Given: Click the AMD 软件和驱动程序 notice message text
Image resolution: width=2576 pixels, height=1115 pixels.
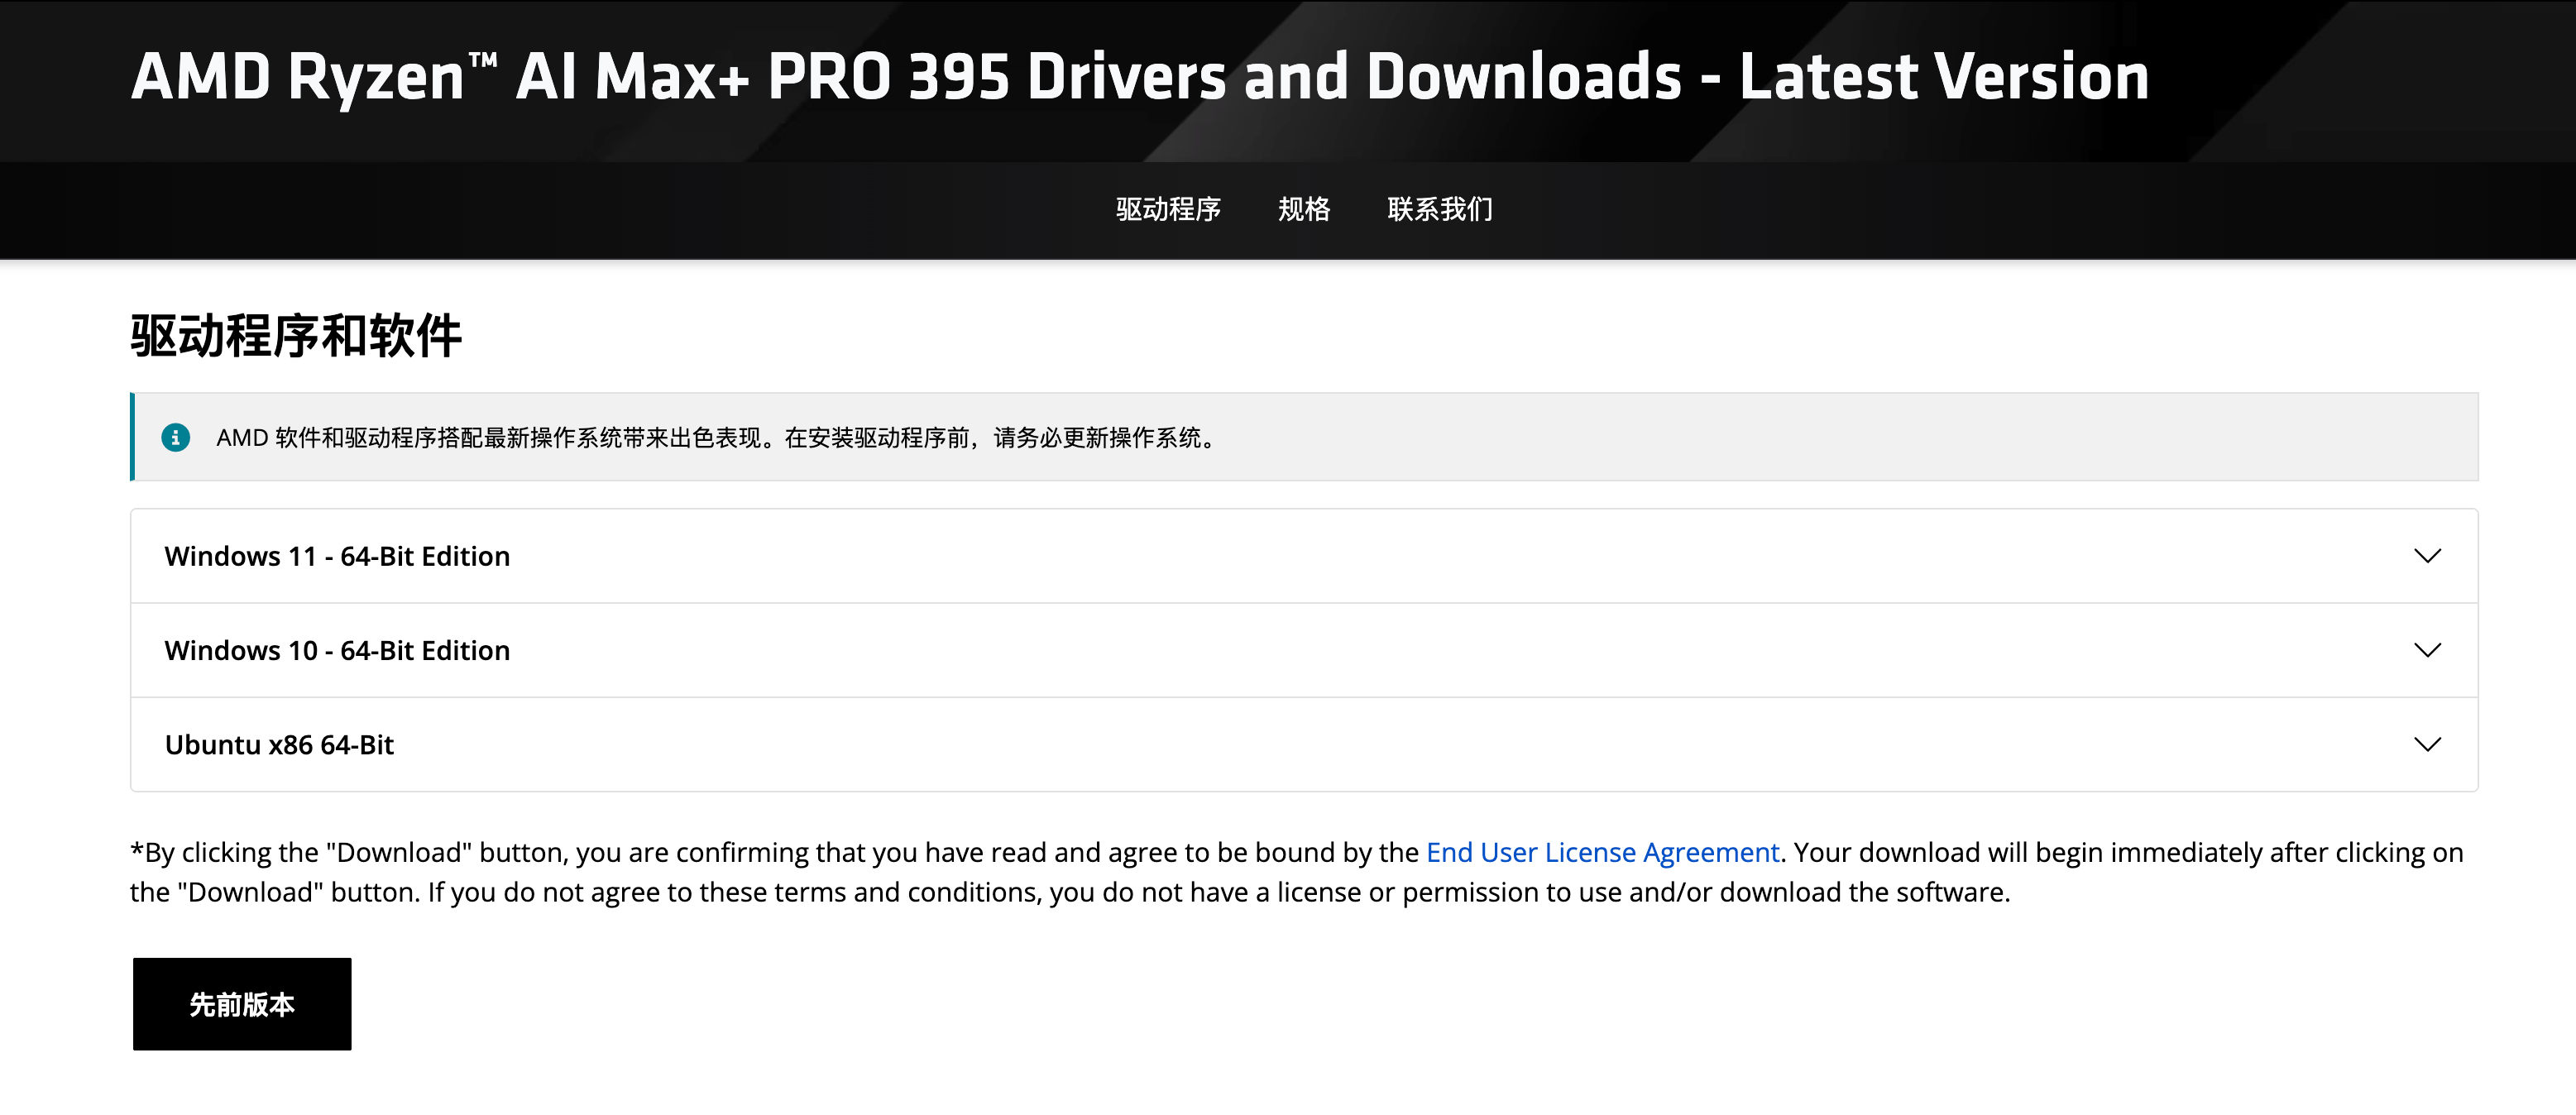Looking at the screenshot, I should click(716, 437).
